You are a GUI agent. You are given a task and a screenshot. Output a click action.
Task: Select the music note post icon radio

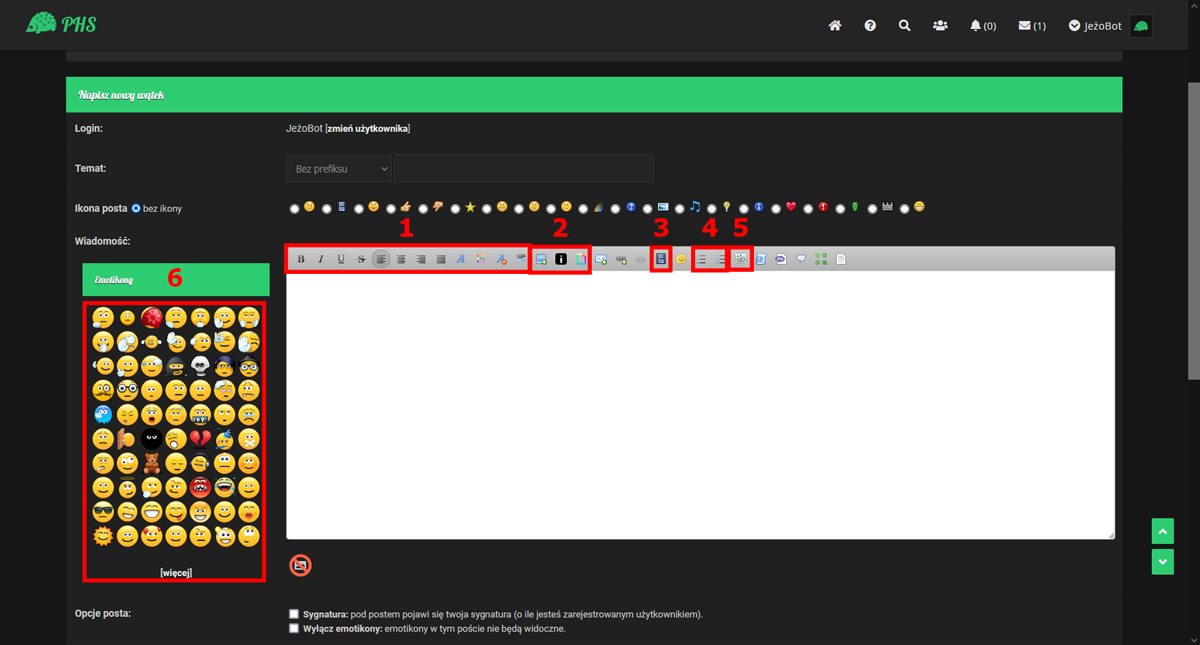tap(679, 209)
